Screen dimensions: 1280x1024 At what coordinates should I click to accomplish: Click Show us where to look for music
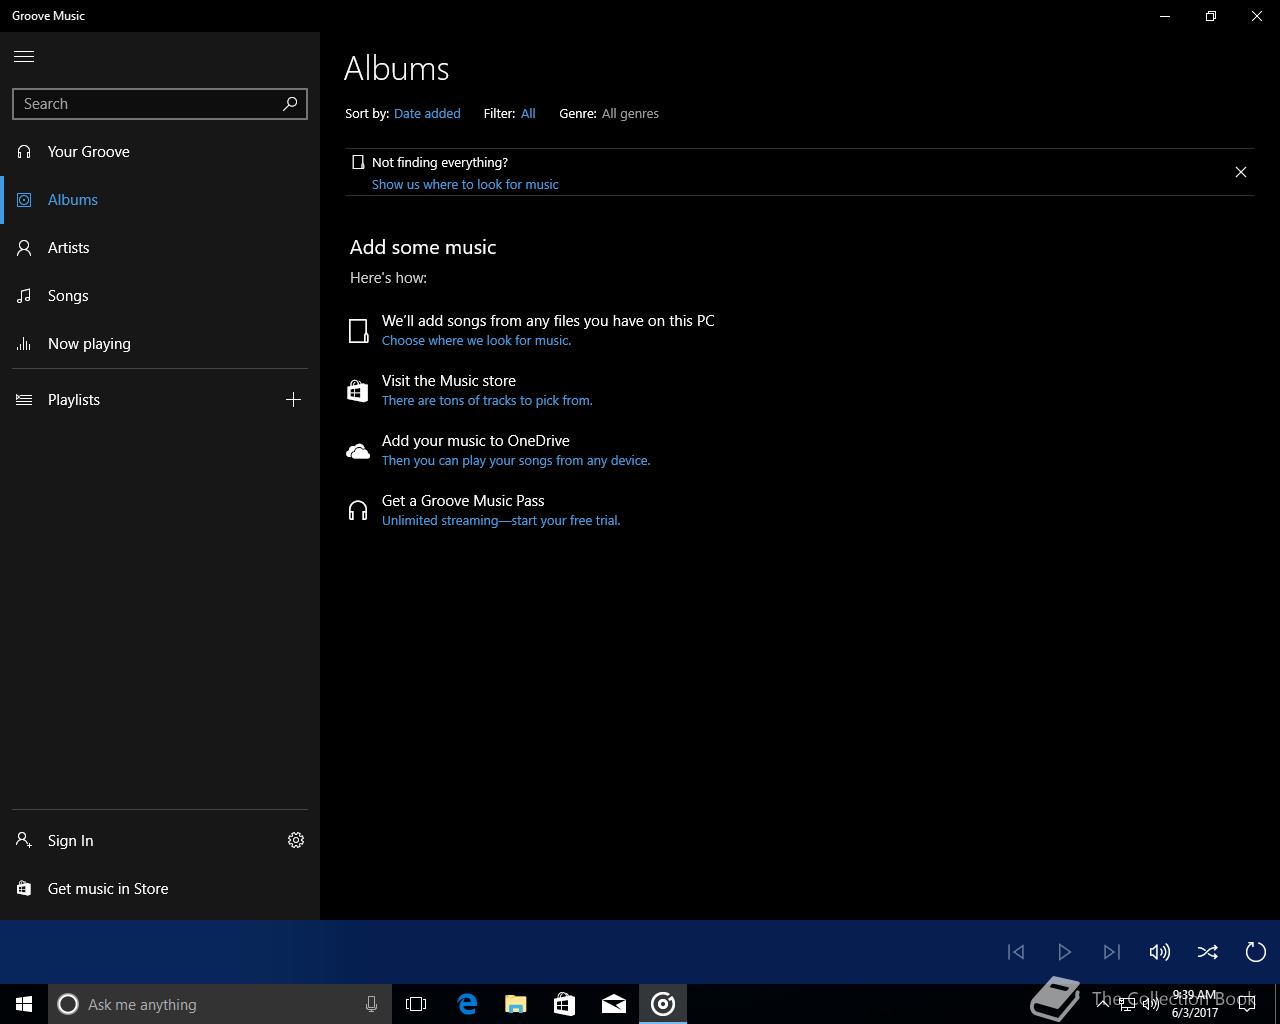click(x=465, y=185)
